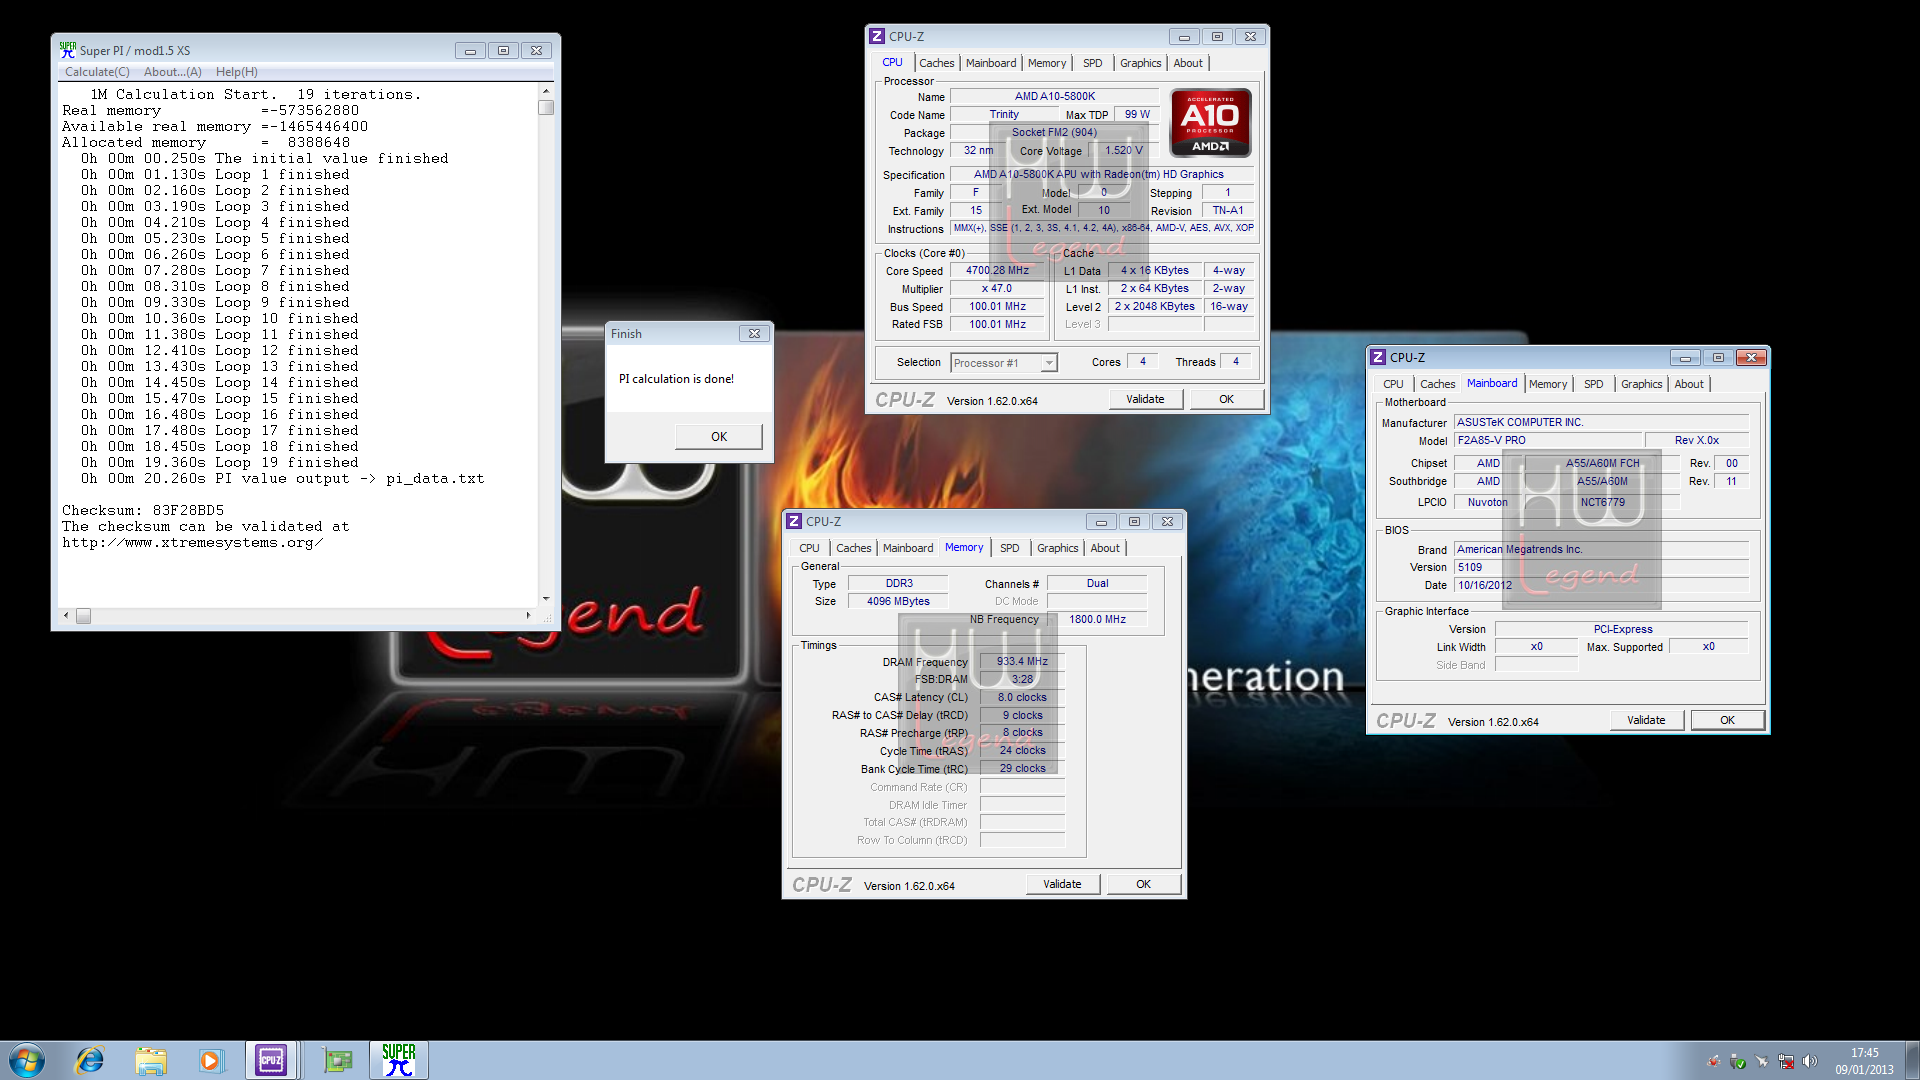This screenshot has width=1920, height=1080.
Task: Click the Z icon in Memory CPU-Z title bar
Action: pos(794,521)
